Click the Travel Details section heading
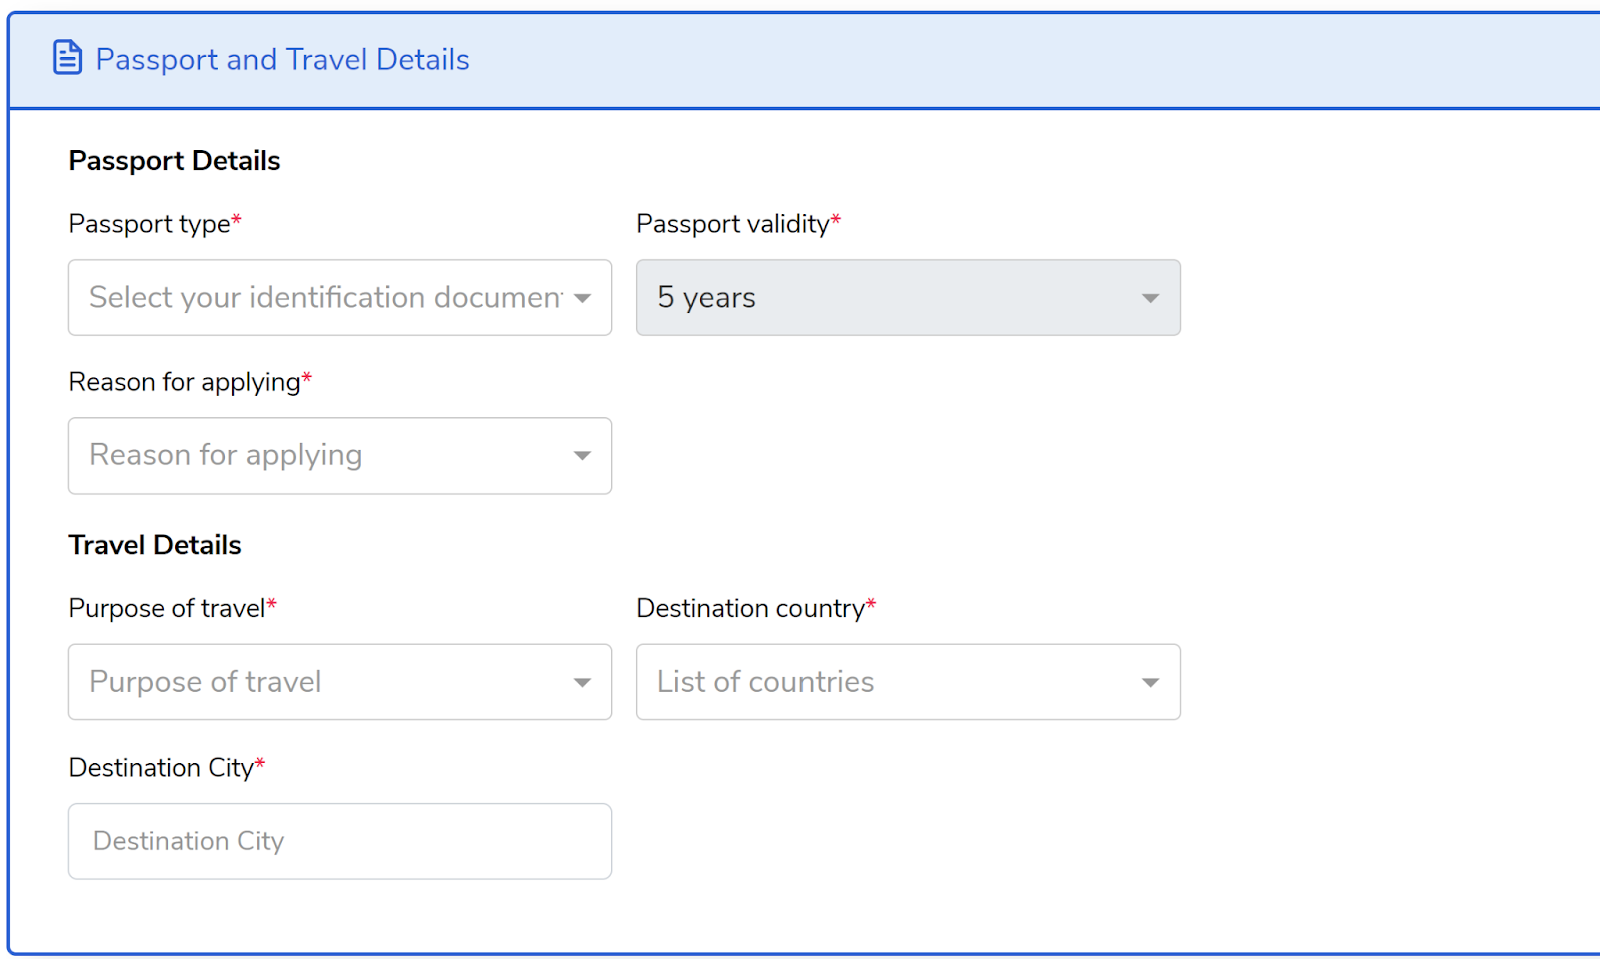This screenshot has width=1600, height=959. (155, 545)
